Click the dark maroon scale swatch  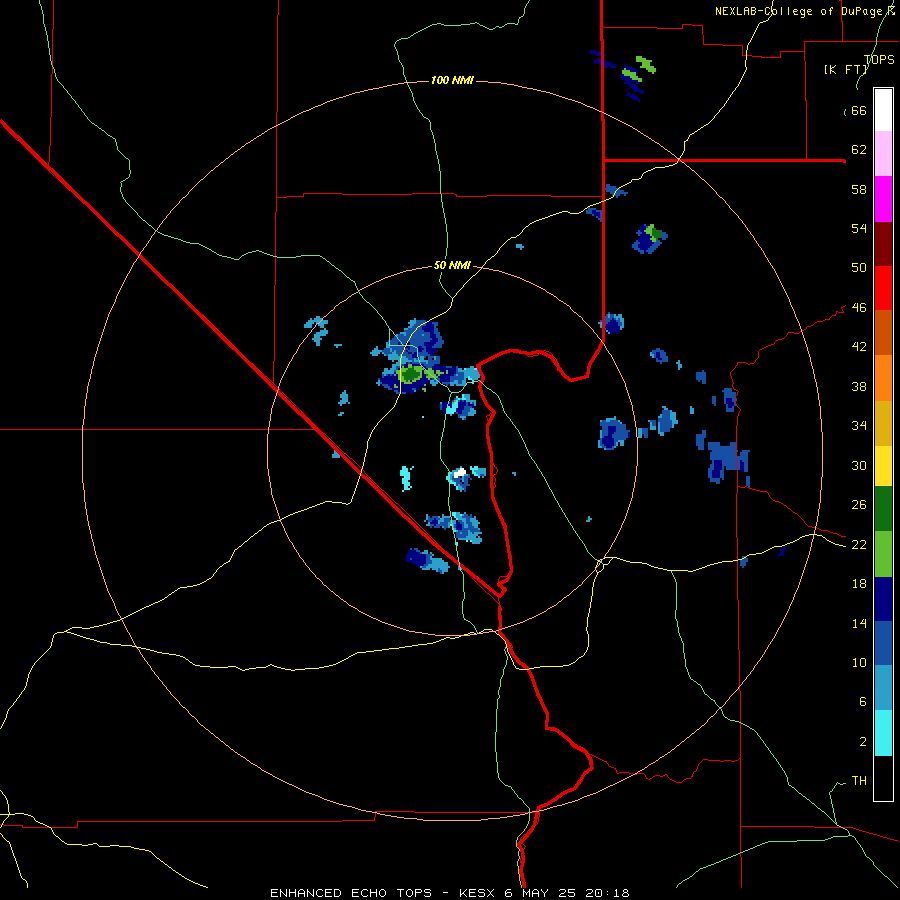coord(883,244)
